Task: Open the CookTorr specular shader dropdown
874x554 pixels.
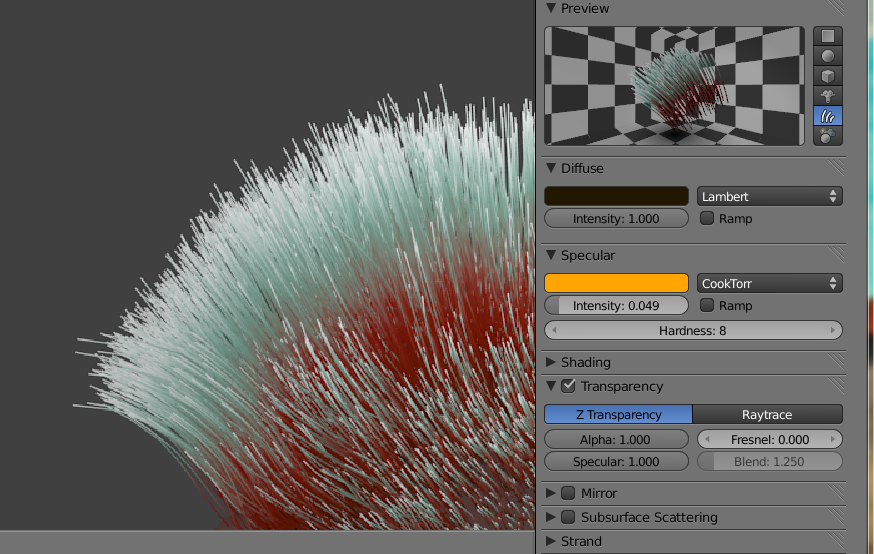Action: (769, 283)
